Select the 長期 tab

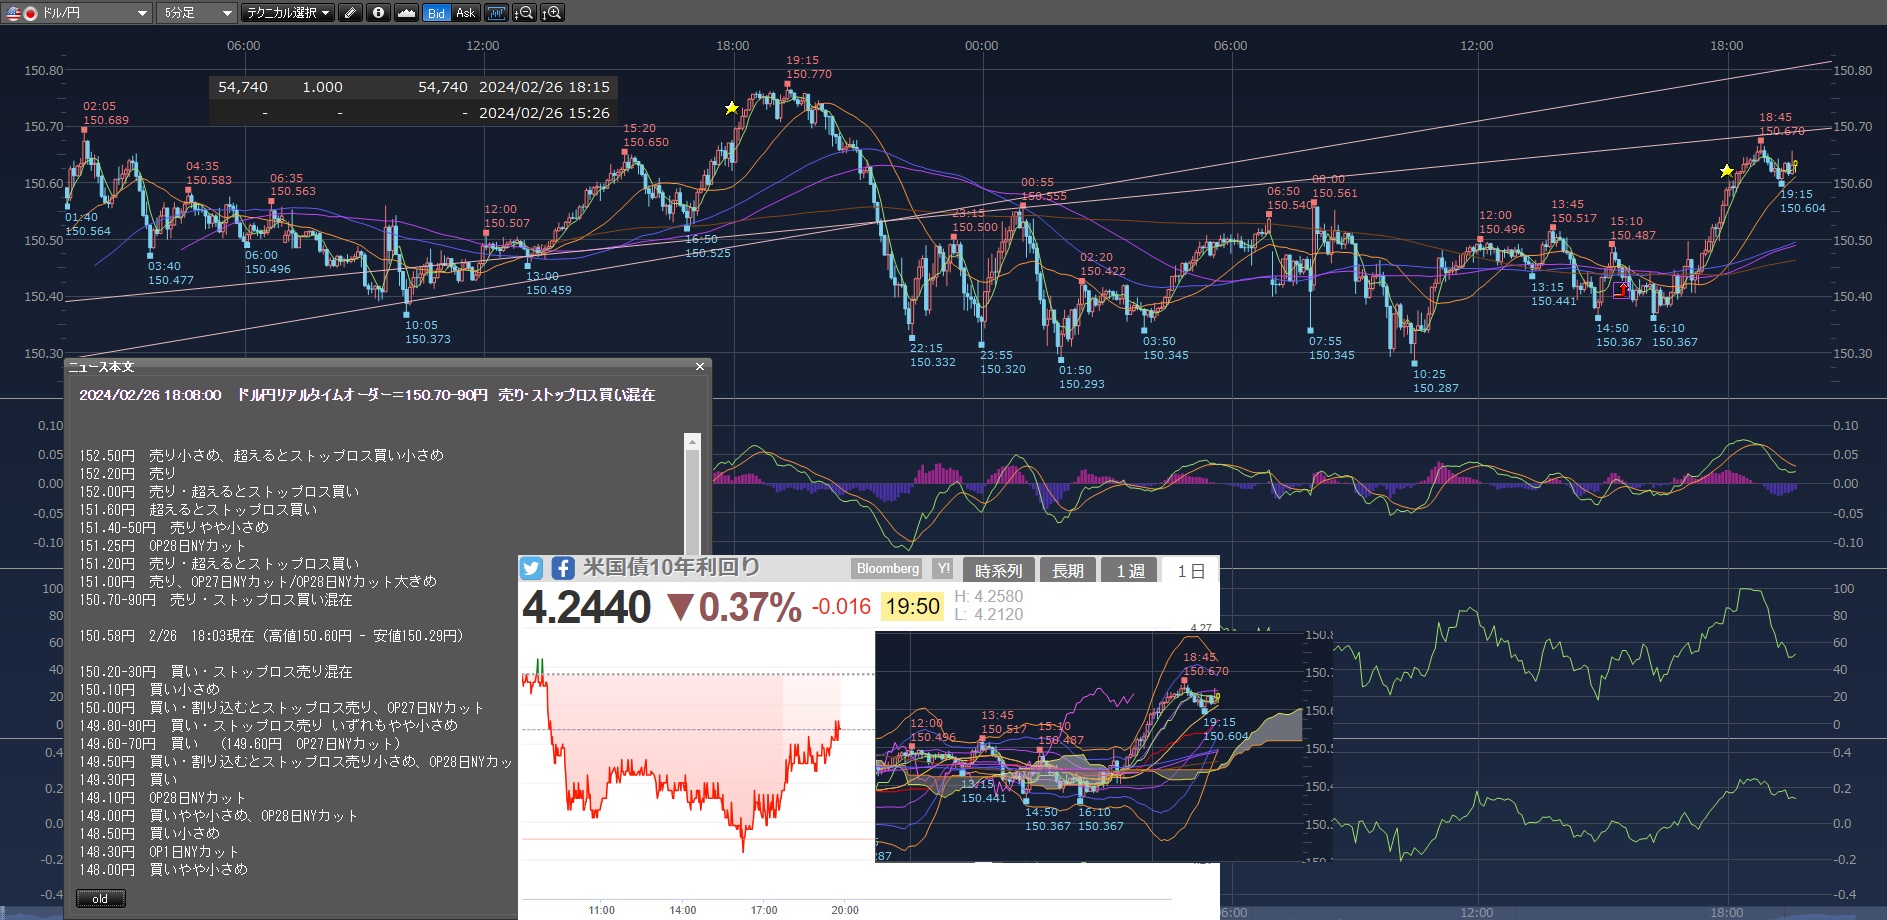click(x=1067, y=571)
